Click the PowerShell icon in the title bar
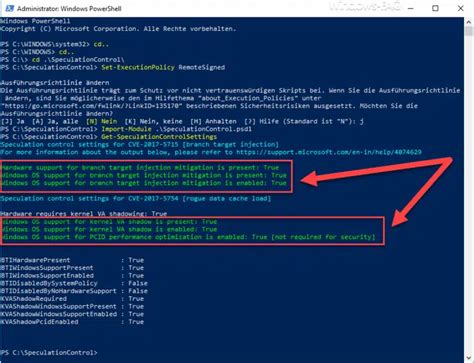Image resolution: width=474 pixels, height=363 pixels. point(9,8)
